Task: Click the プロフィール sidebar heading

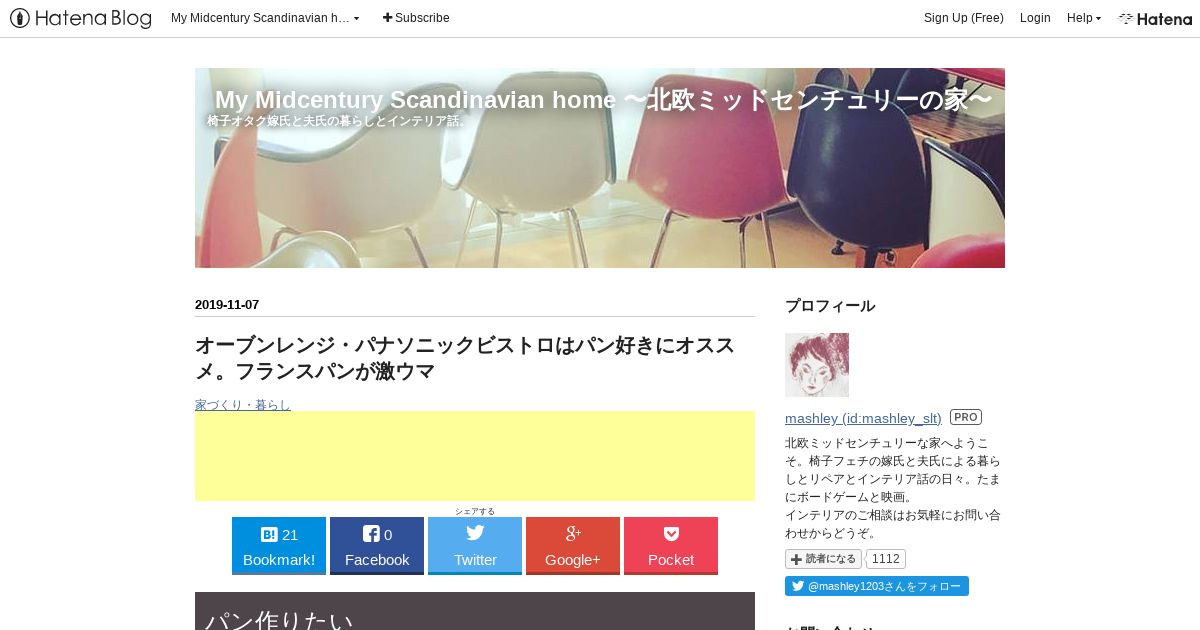Action: click(x=830, y=306)
